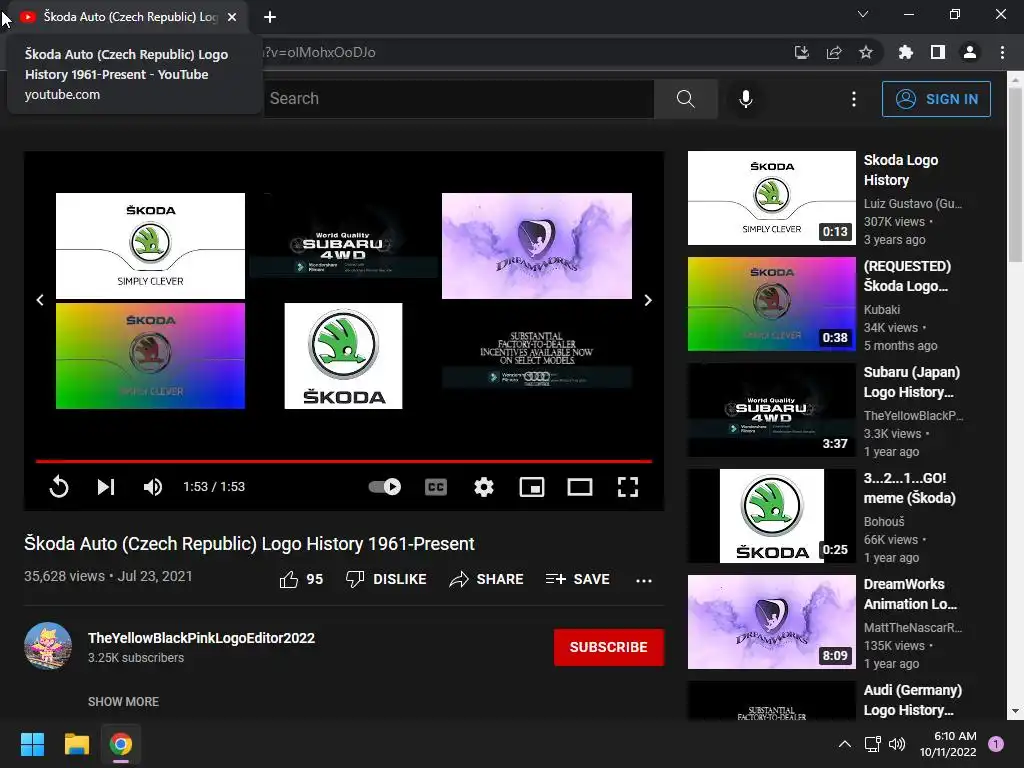Click install app icon in address bar
Screen dimensions: 1024x768
(x=801, y=52)
